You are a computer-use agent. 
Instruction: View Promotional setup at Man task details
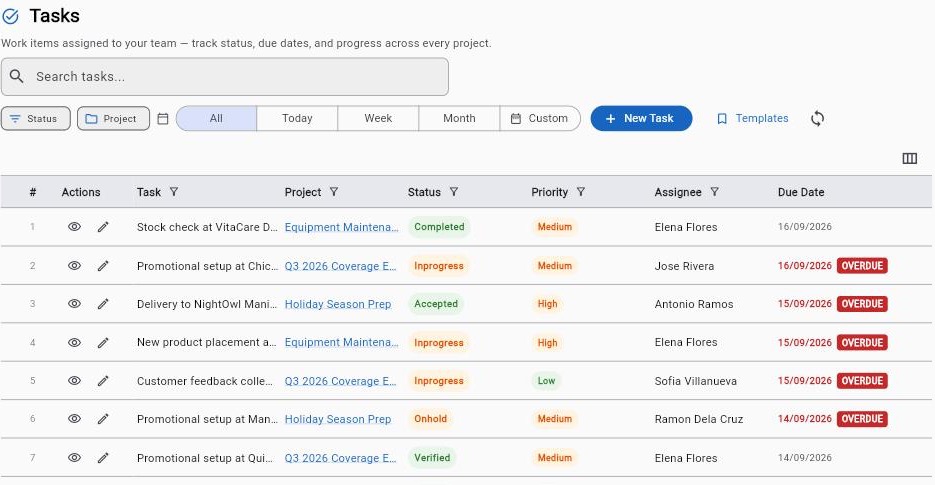[74, 419]
